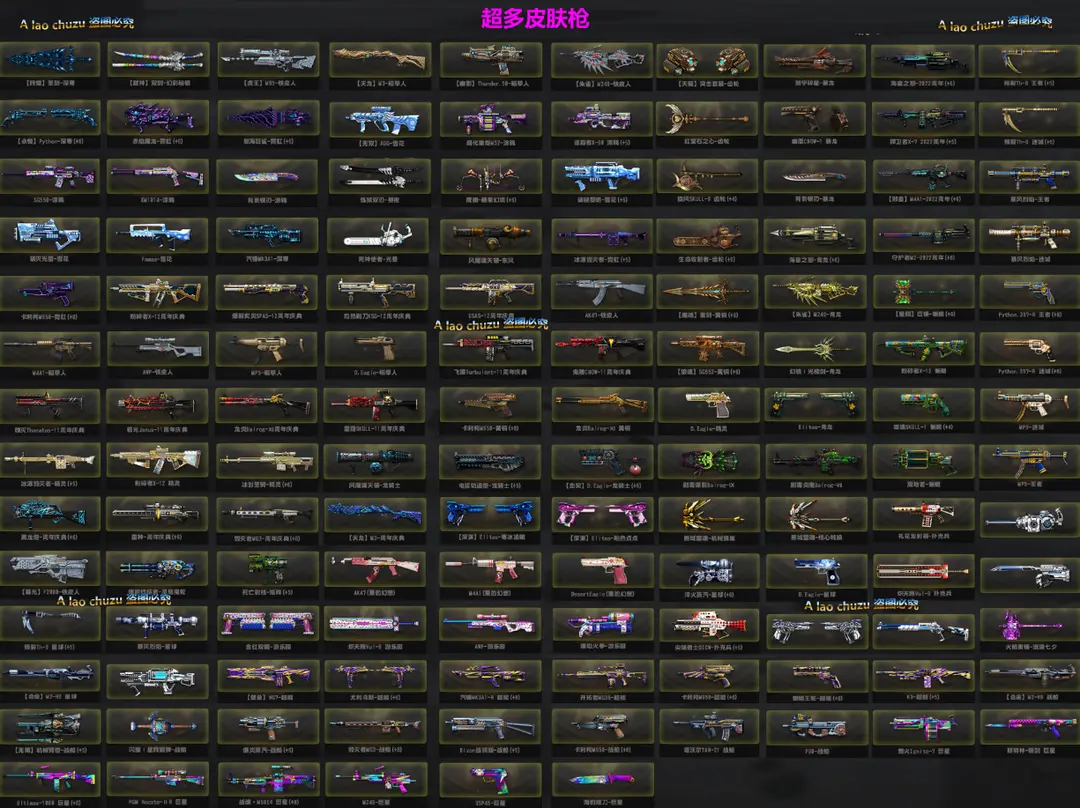Viewport: 1080px width, 808px height.
Task: Open the Python-深粤 twin revolvers card
Action: click(x=50, y=118)
